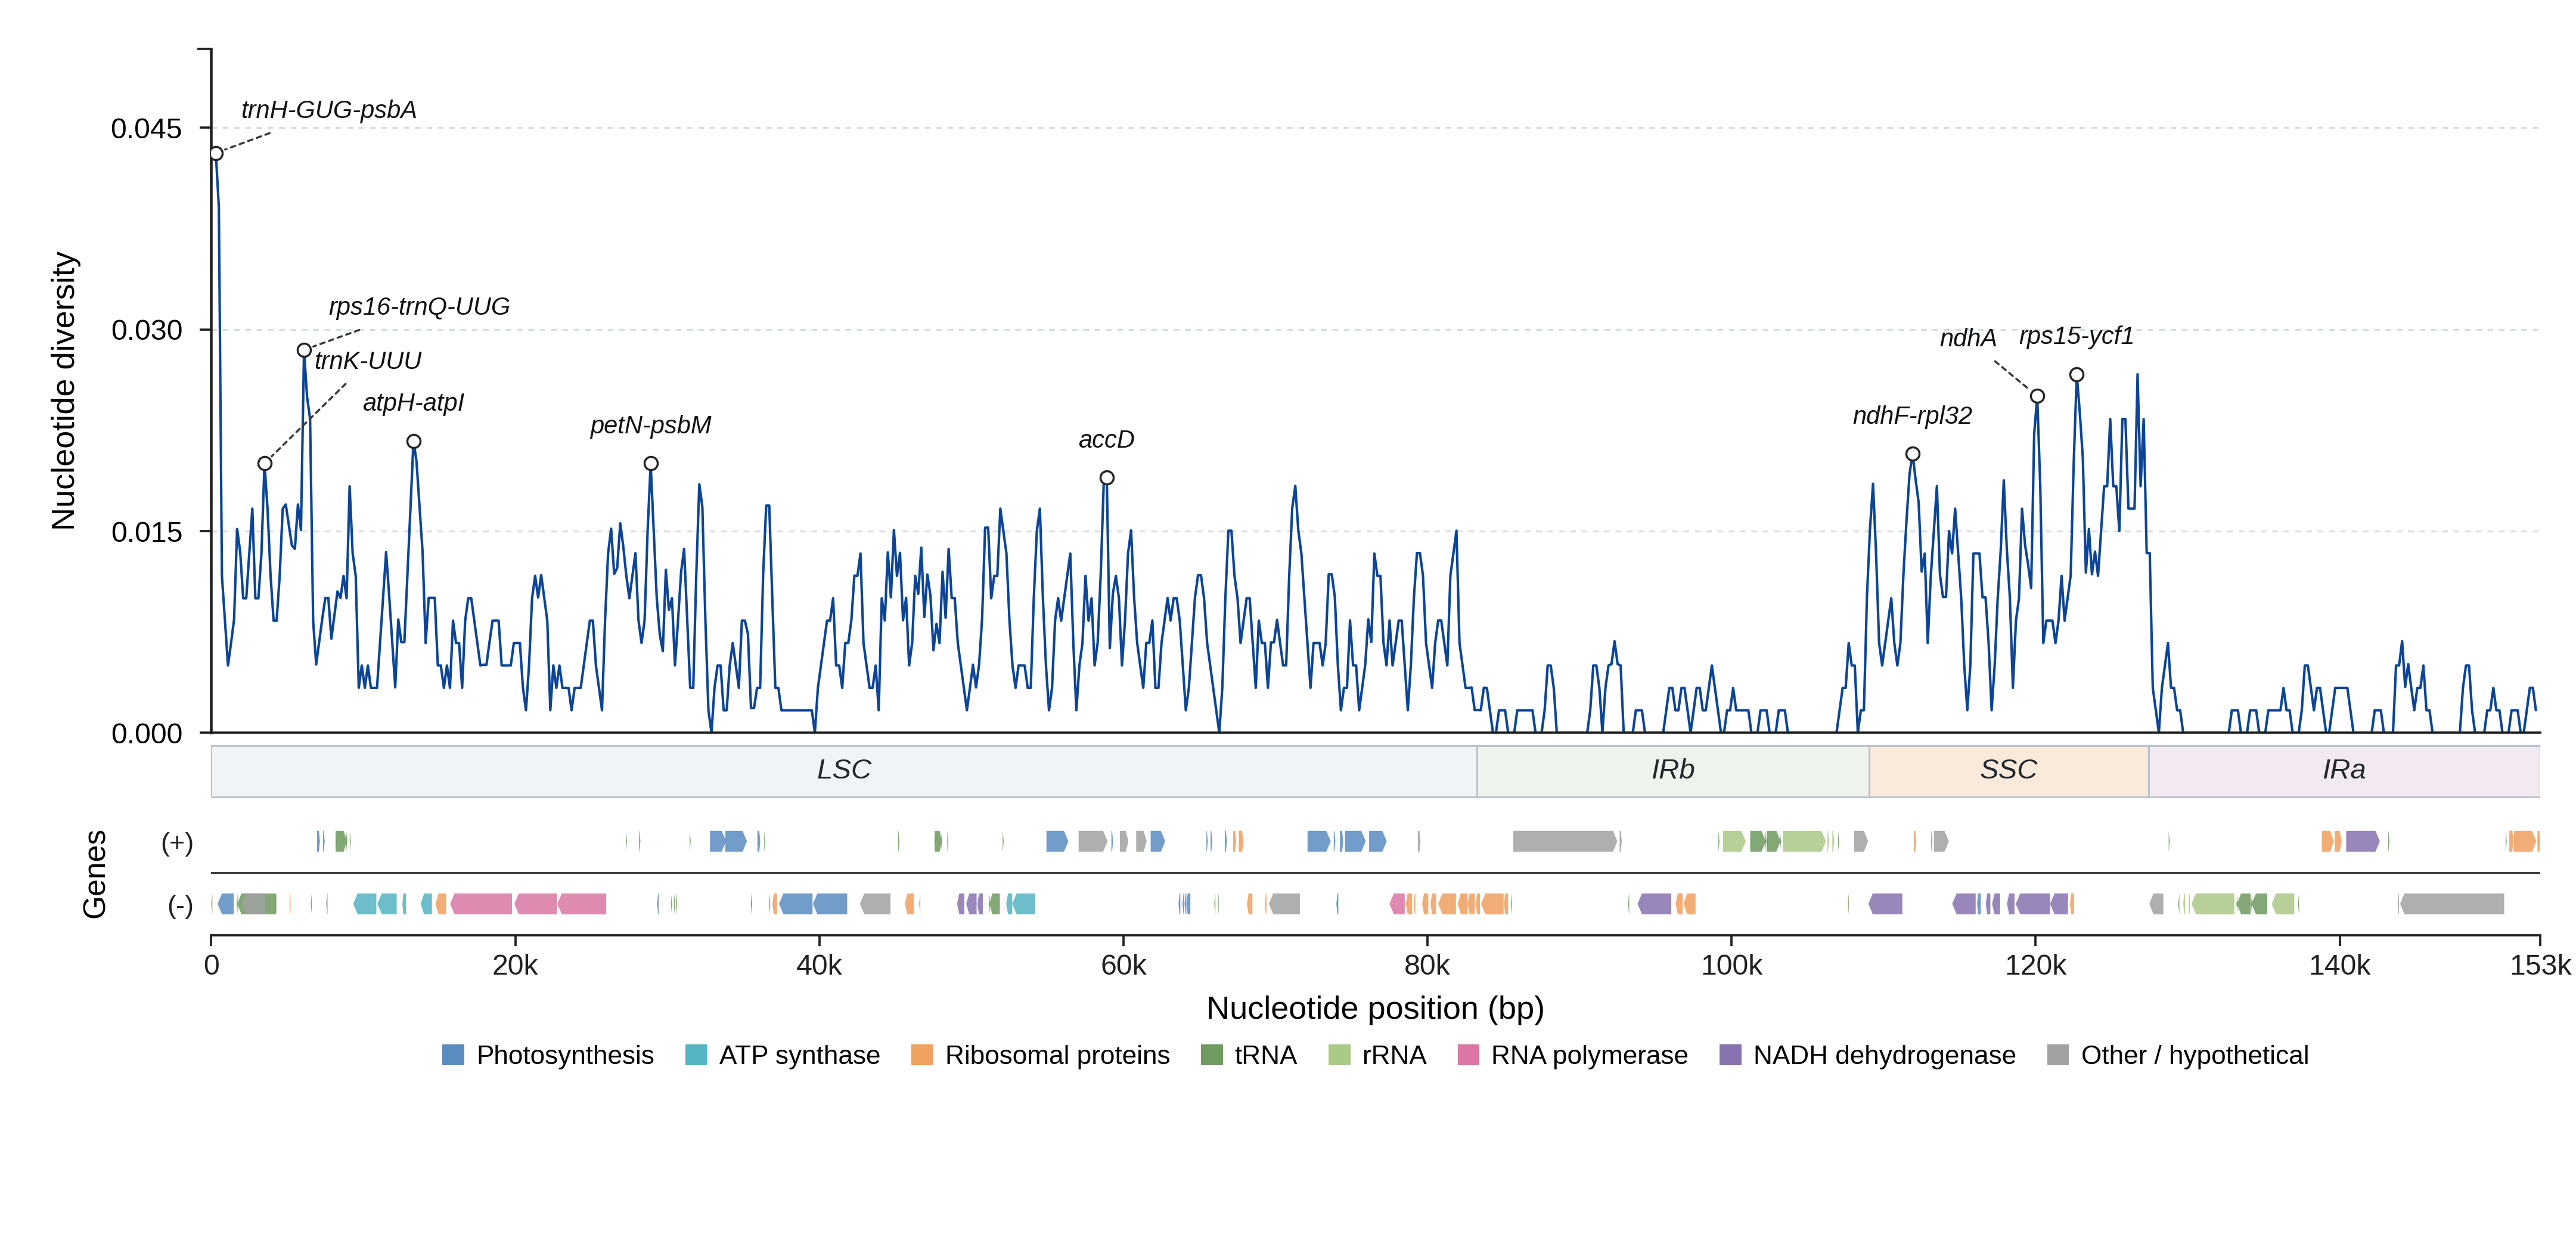Click the ATP synthase legend text
2576x1253 pixels.
tap(799, 1055)
